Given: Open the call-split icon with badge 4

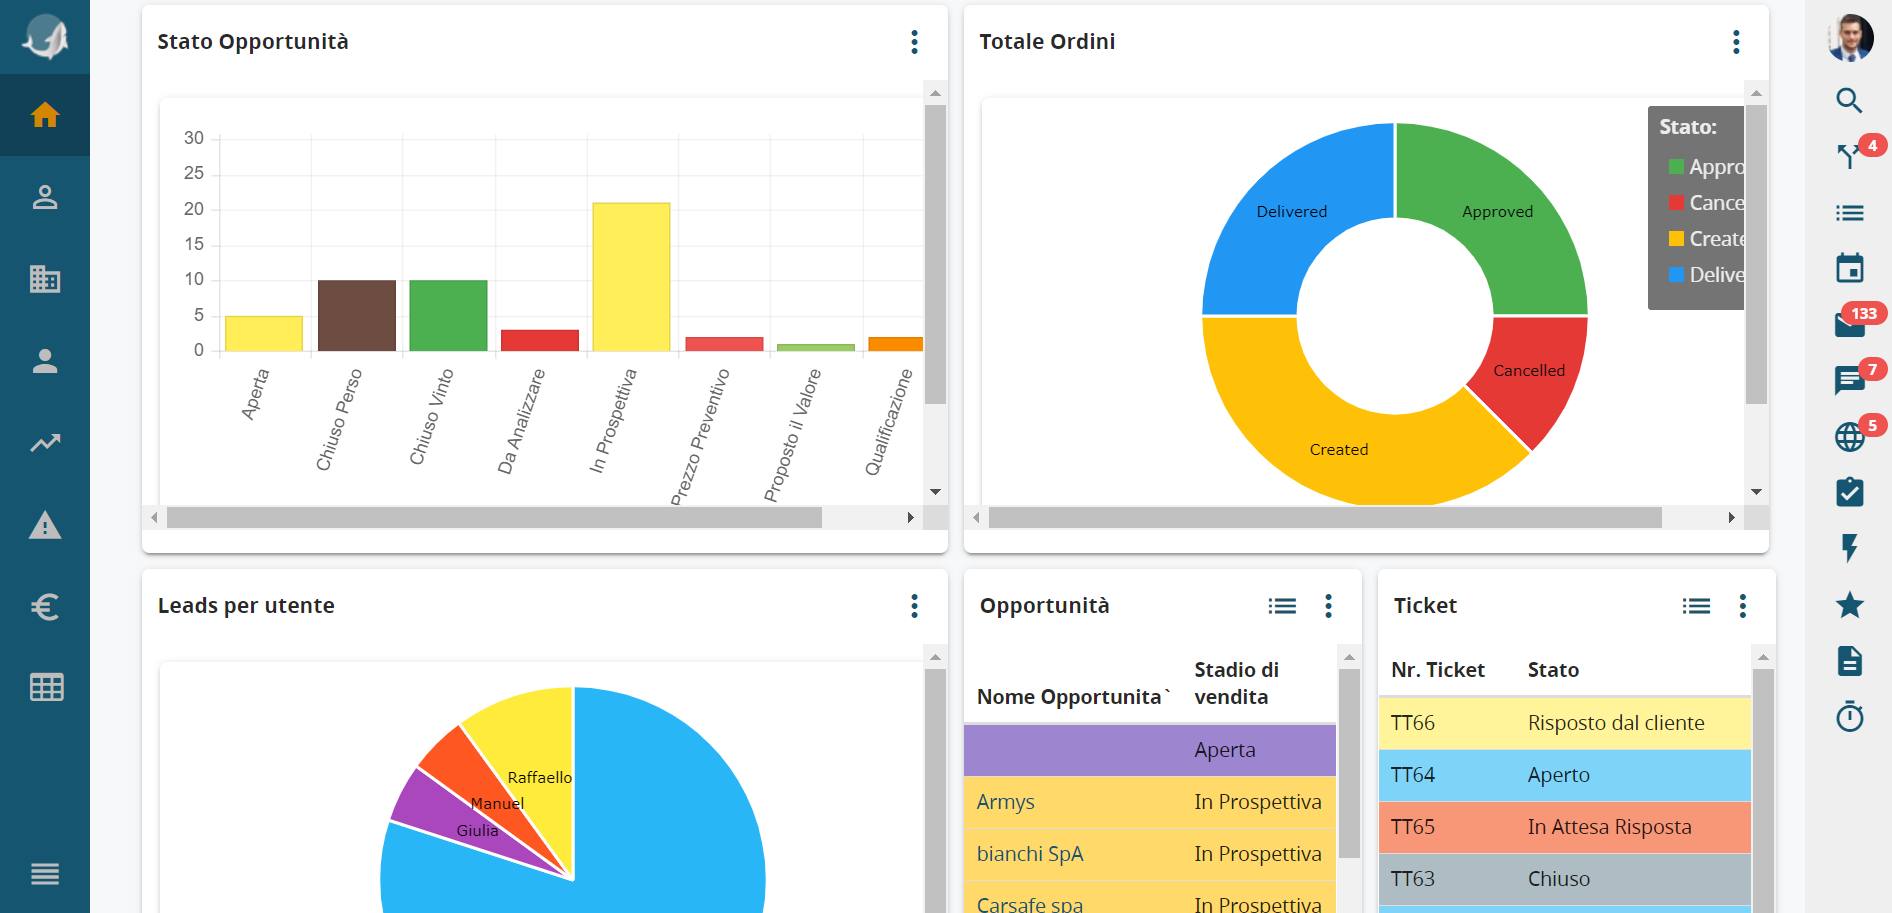Looking at the screenshot, I should 1848,155.
